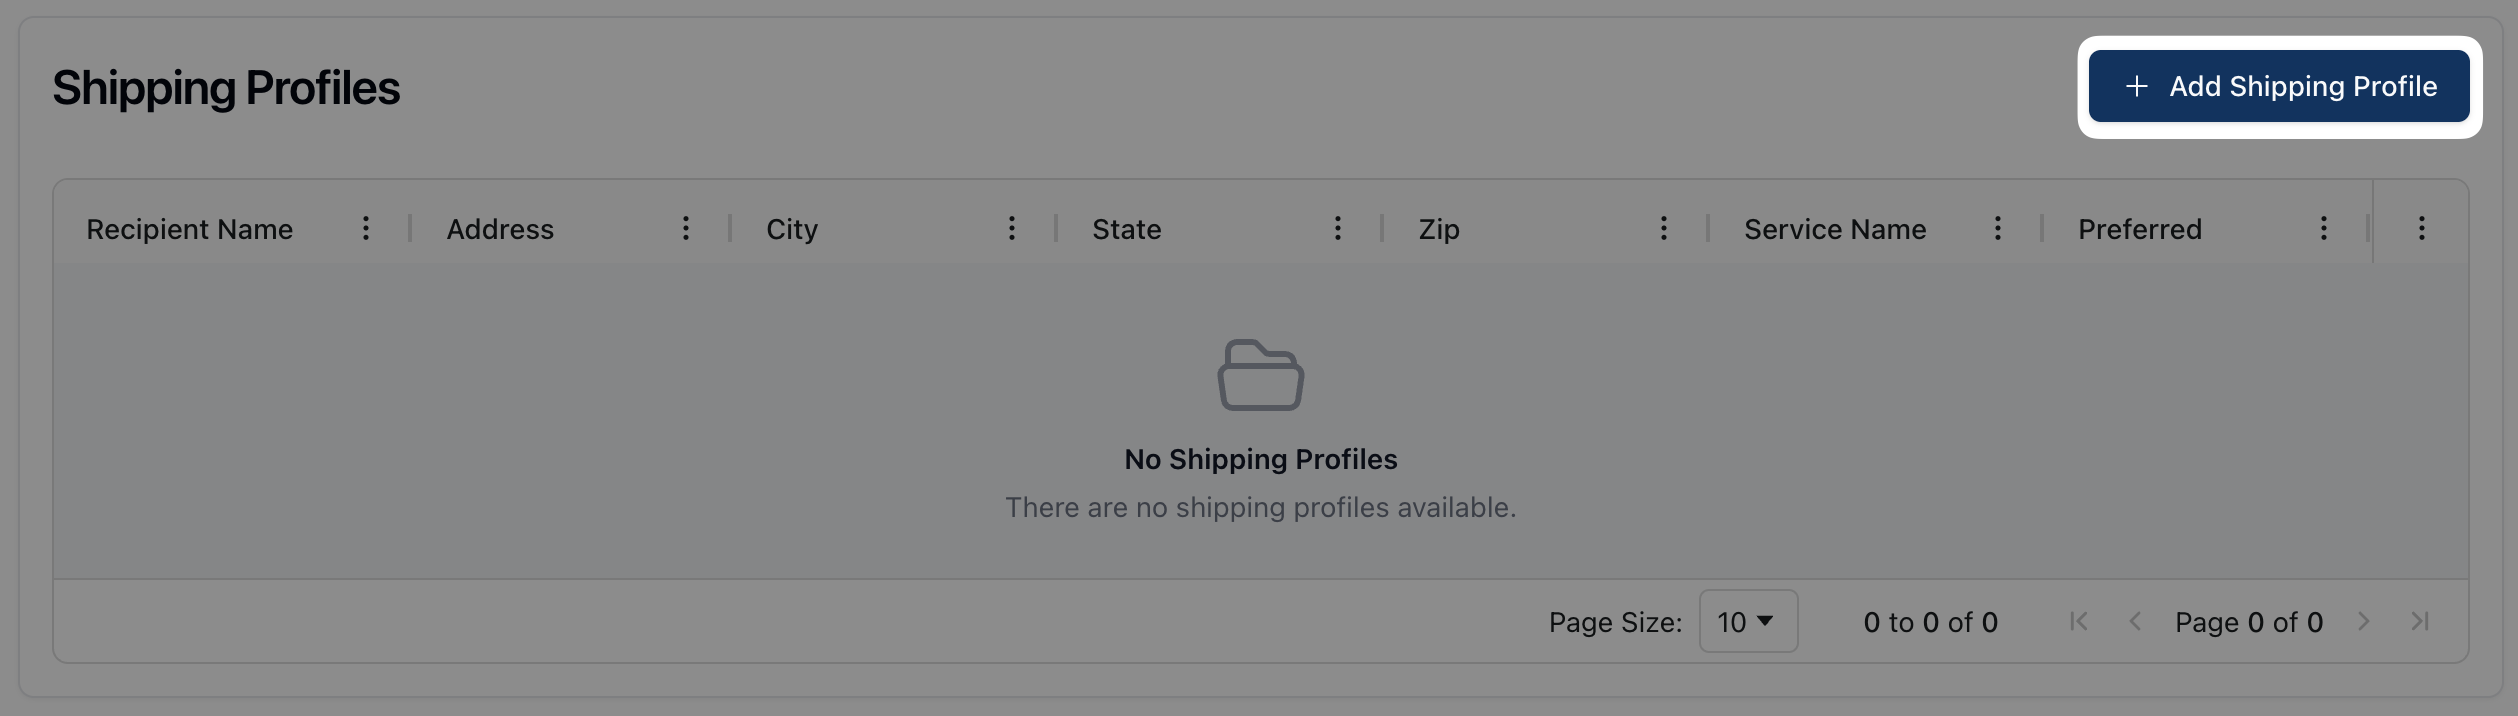Open Zip column options menu
This screenshot has width=2518, height=716.
1664,229
